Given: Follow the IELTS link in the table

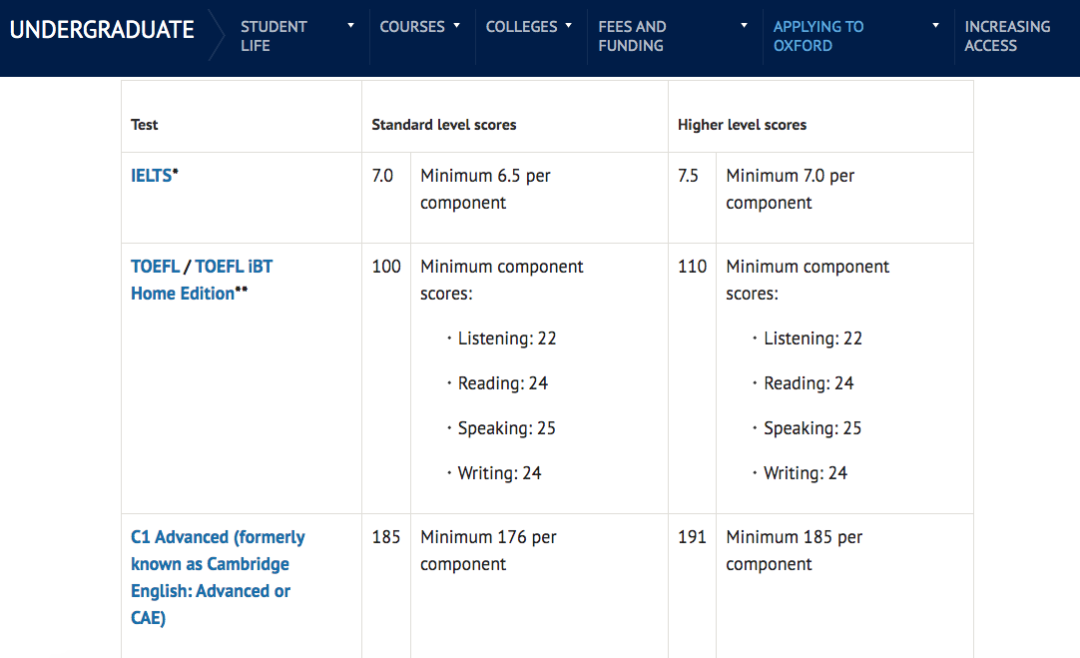Looking at the screenshot, I should click(x=151, y=176).
